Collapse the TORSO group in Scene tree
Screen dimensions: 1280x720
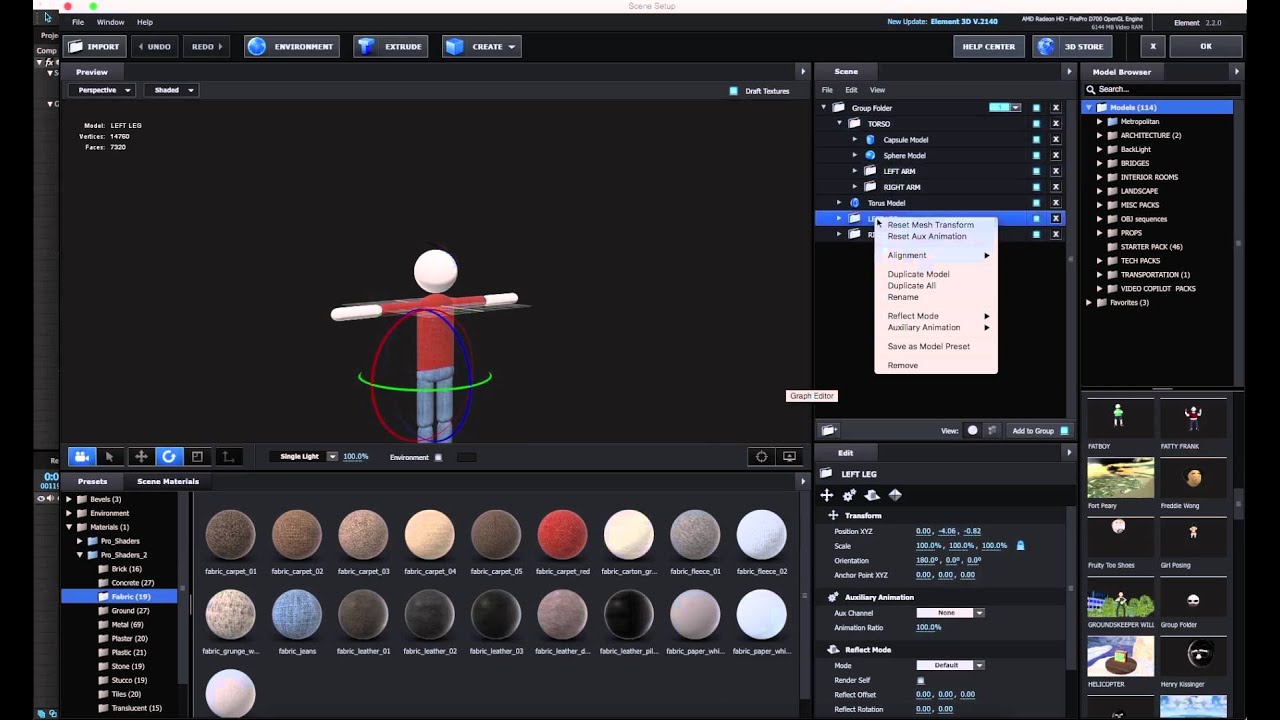pyautogui.click(x=840, y=124)
